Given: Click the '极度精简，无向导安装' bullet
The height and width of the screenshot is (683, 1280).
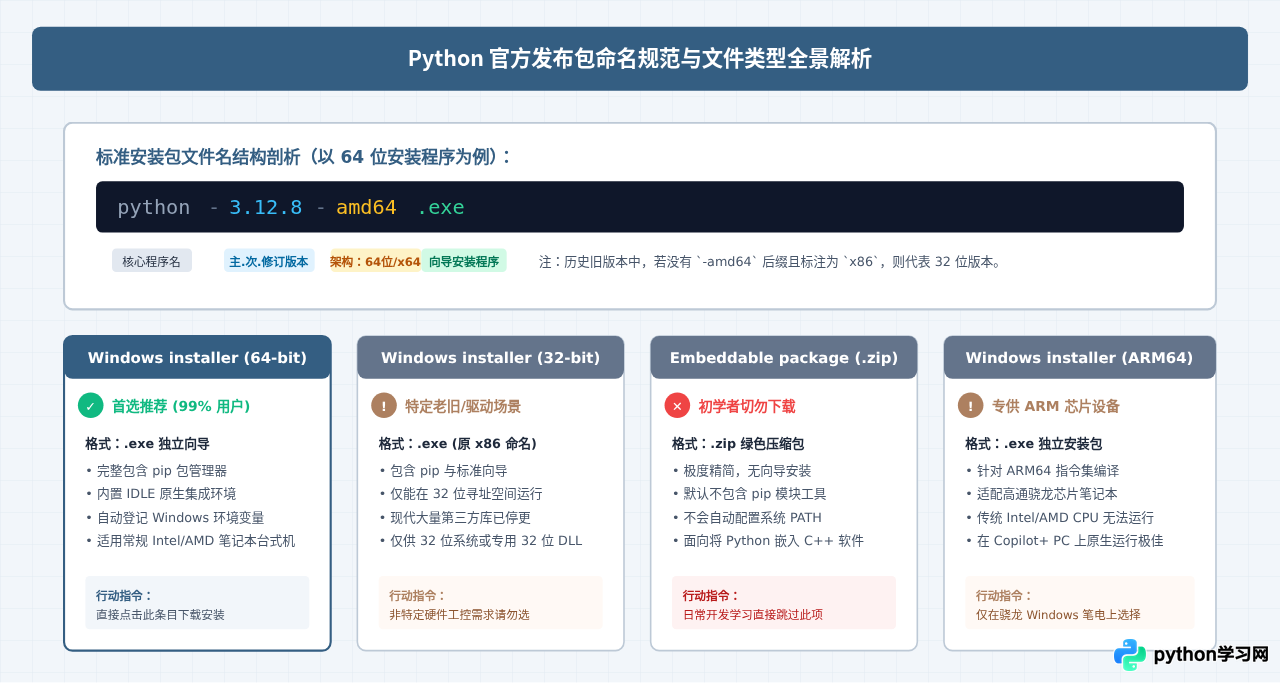Looking at the screenshot, I should point(742,470).
